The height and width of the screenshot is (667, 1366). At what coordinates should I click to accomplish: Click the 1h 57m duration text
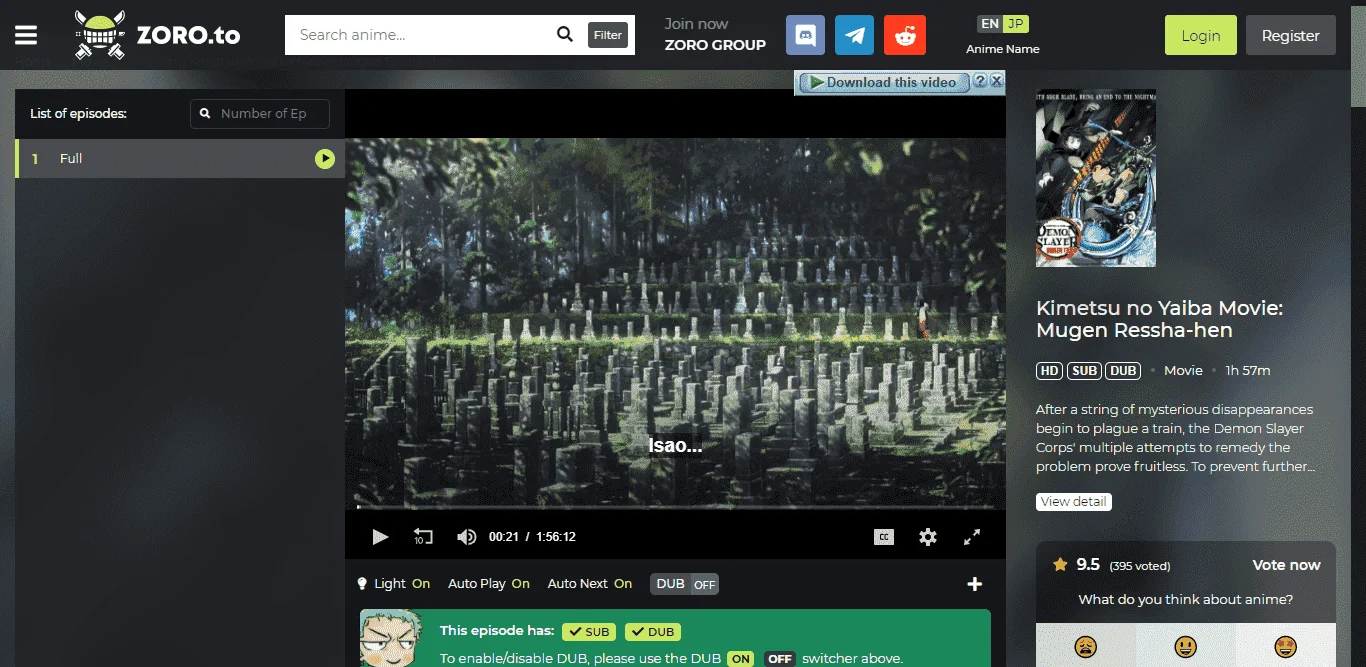coord(1248,370)
